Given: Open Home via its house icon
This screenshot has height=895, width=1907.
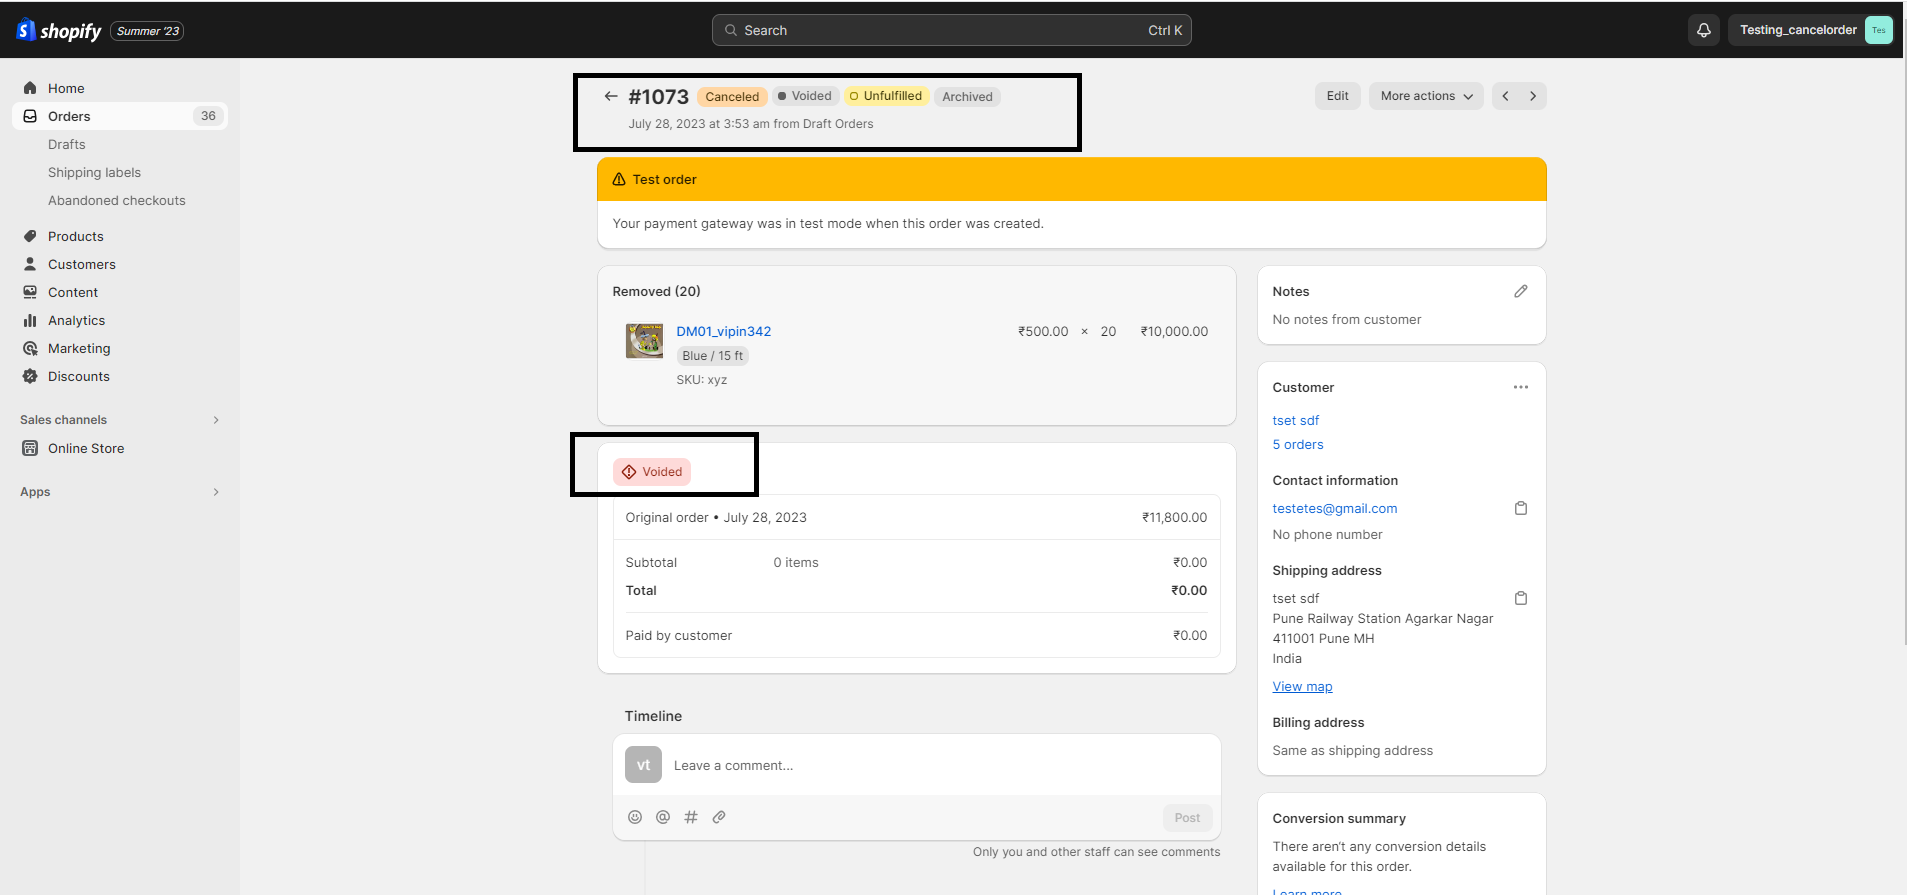Looking at the screenshot, I should [x=30, y=88].
